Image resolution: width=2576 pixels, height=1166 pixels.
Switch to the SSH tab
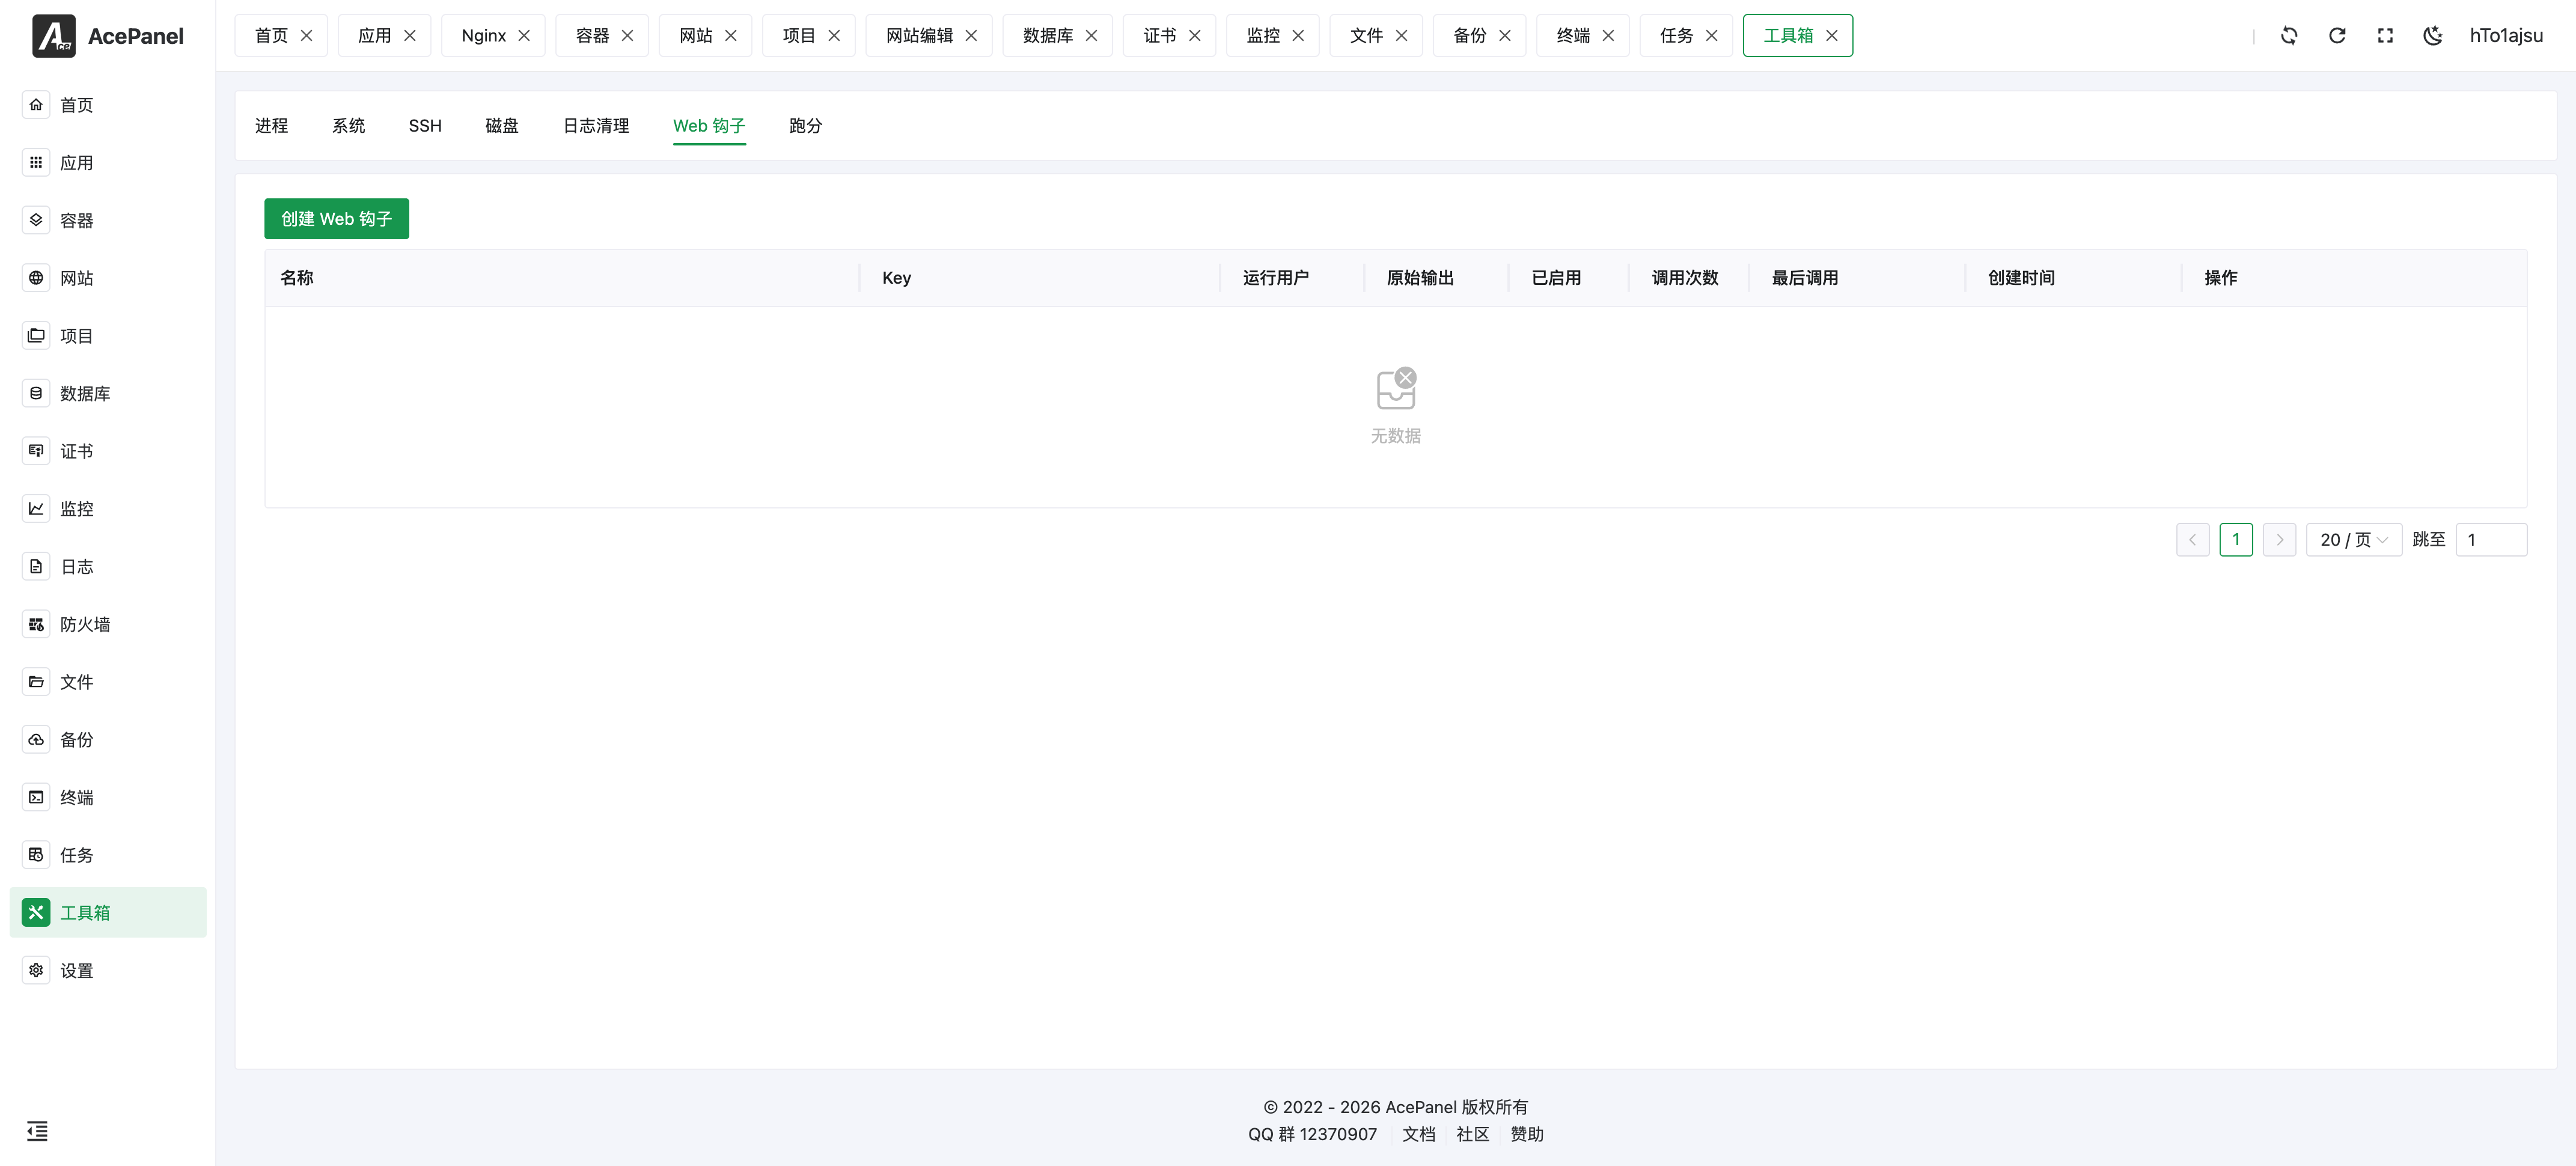pyautogui.click(x=425, y=126)
